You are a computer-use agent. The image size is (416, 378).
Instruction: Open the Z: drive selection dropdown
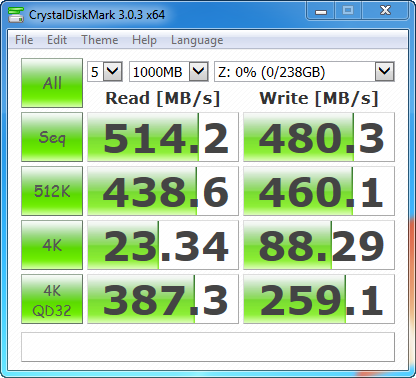point(304,71)
